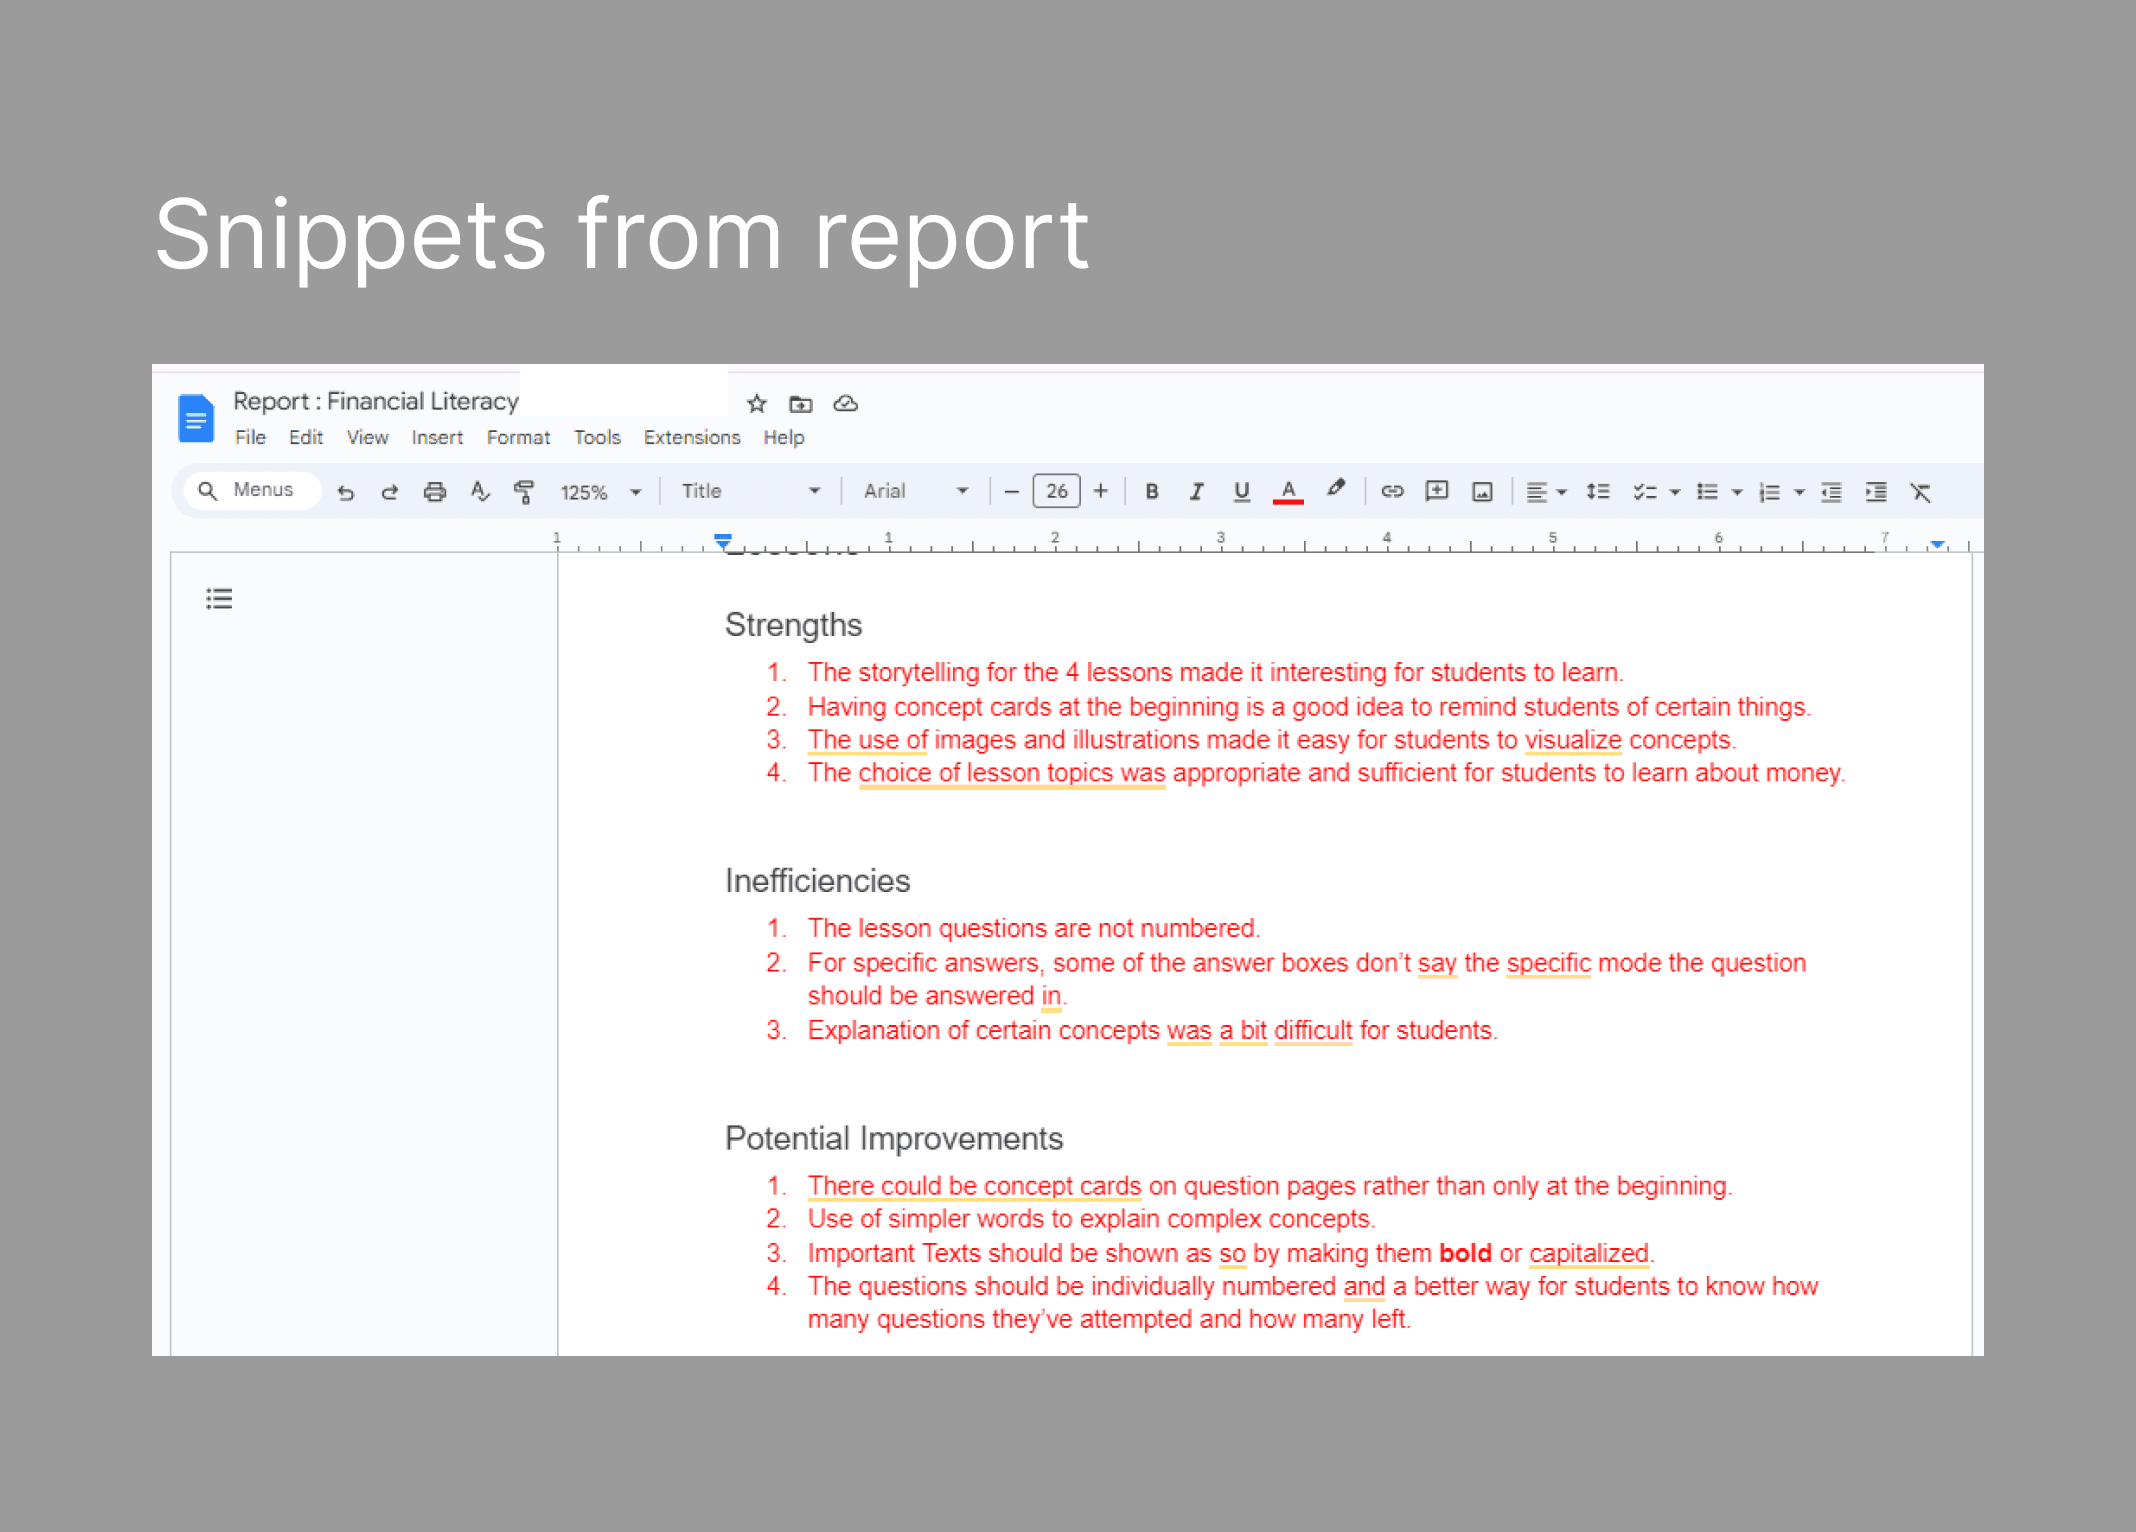Click the clear formatting icon
Viewport: 2136px width, 1532px height.
(1920, 492)
